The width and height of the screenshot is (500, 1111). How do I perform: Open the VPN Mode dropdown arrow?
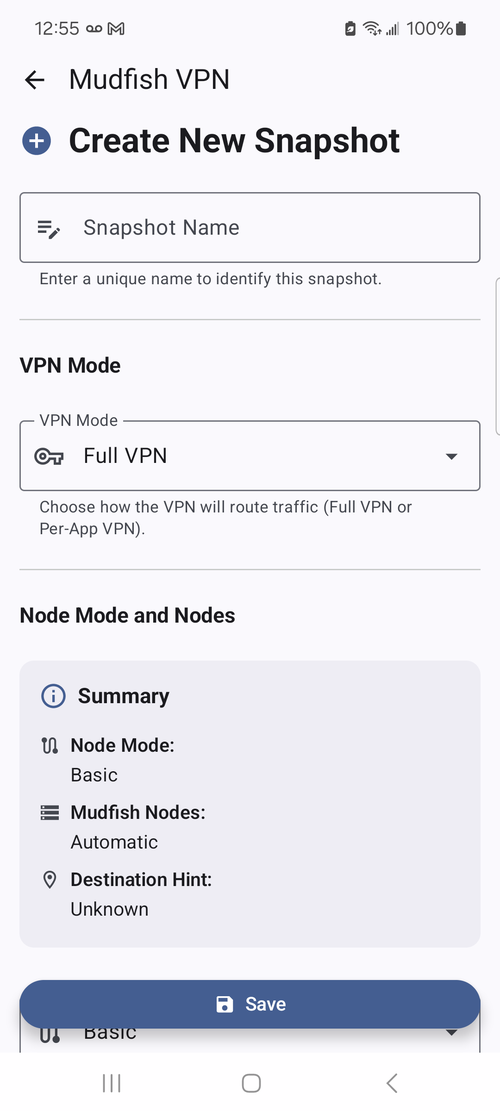pyautogui.click(x=451, y=456)
